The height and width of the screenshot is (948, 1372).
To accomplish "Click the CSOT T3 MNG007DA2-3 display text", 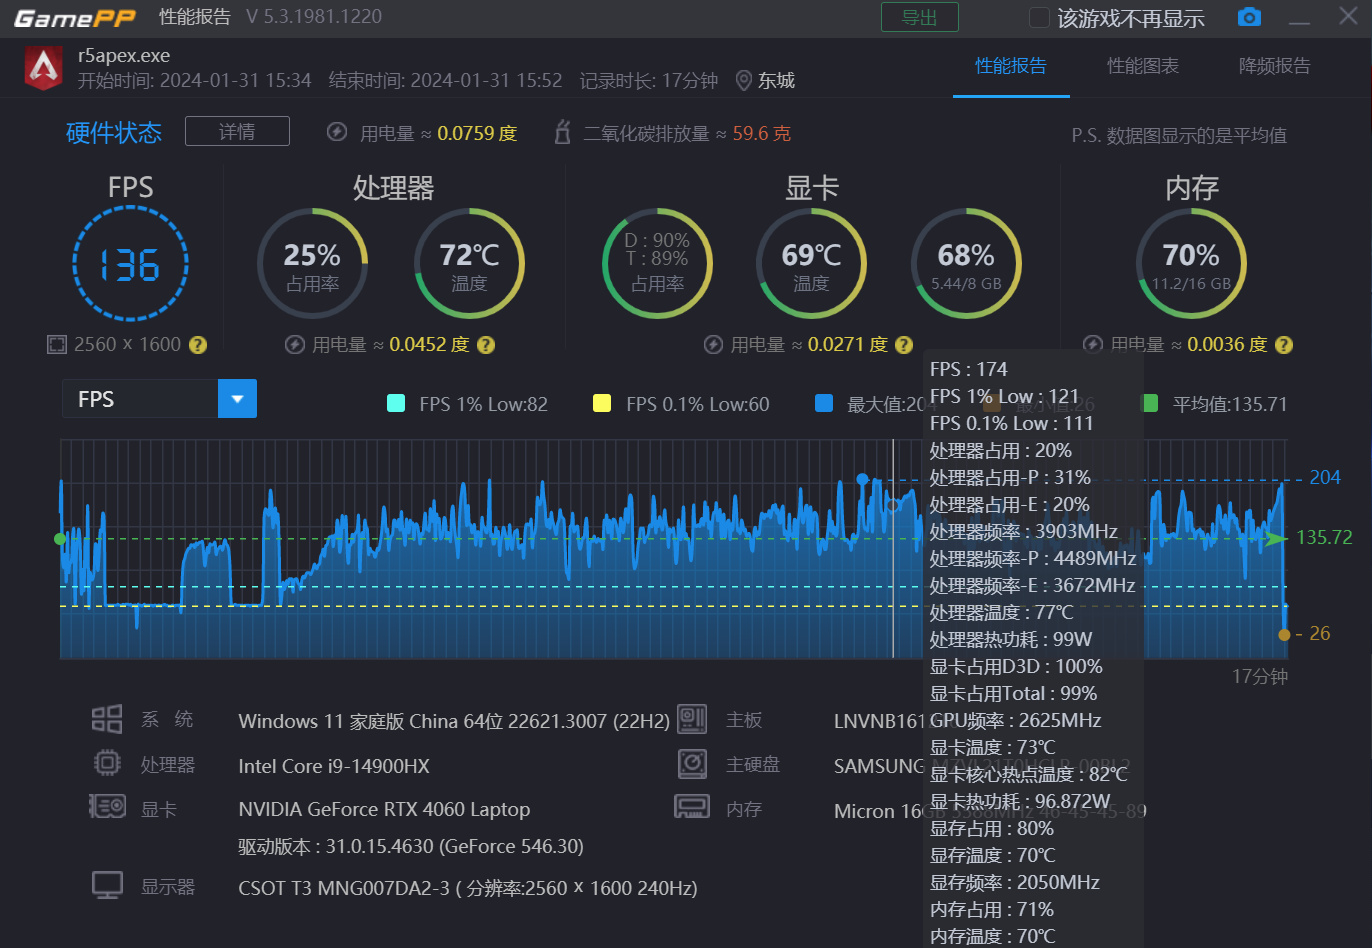I will pos(468,888).
